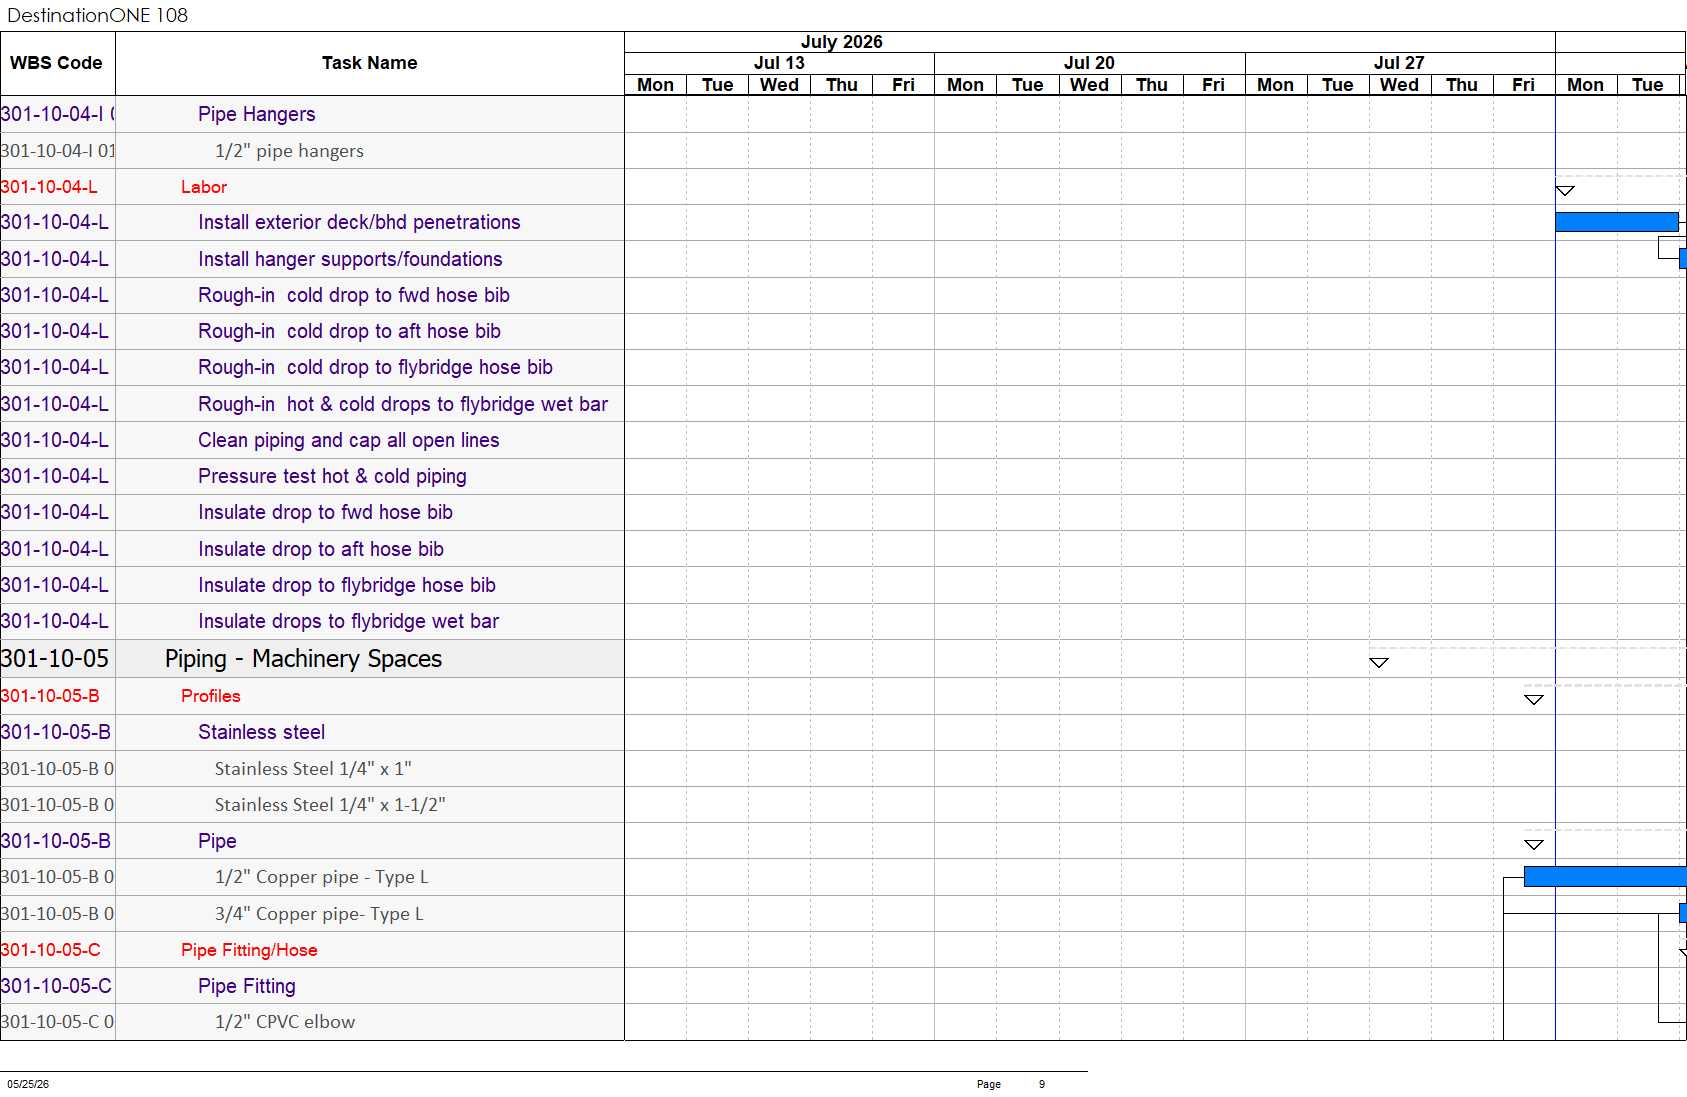Click the Profiles summary triangle marker
This screenshot has height=1097, width=1687.
(1534, 699)
